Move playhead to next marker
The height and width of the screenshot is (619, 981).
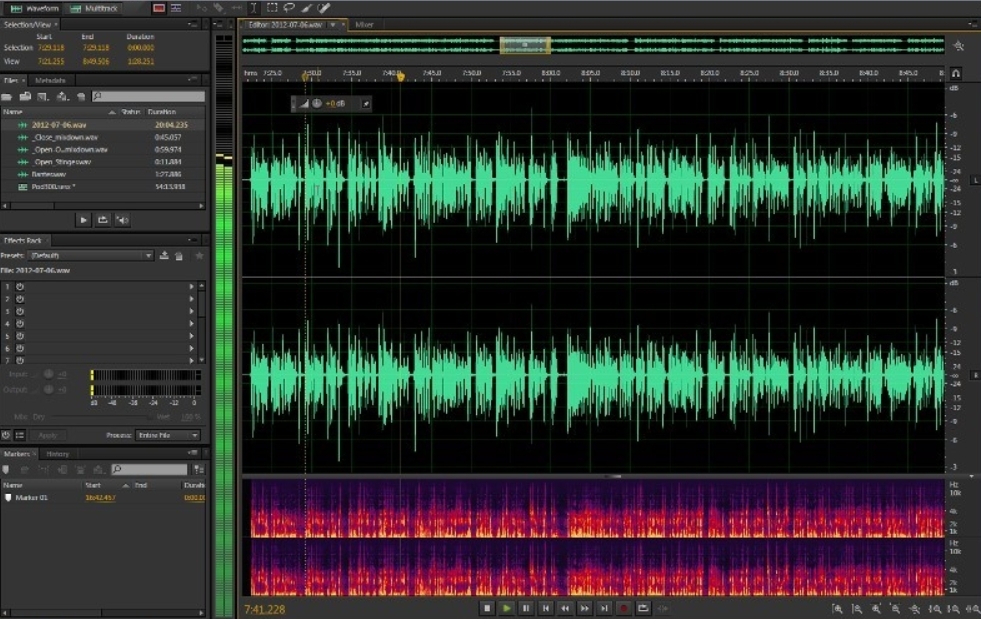pos(604,608)
